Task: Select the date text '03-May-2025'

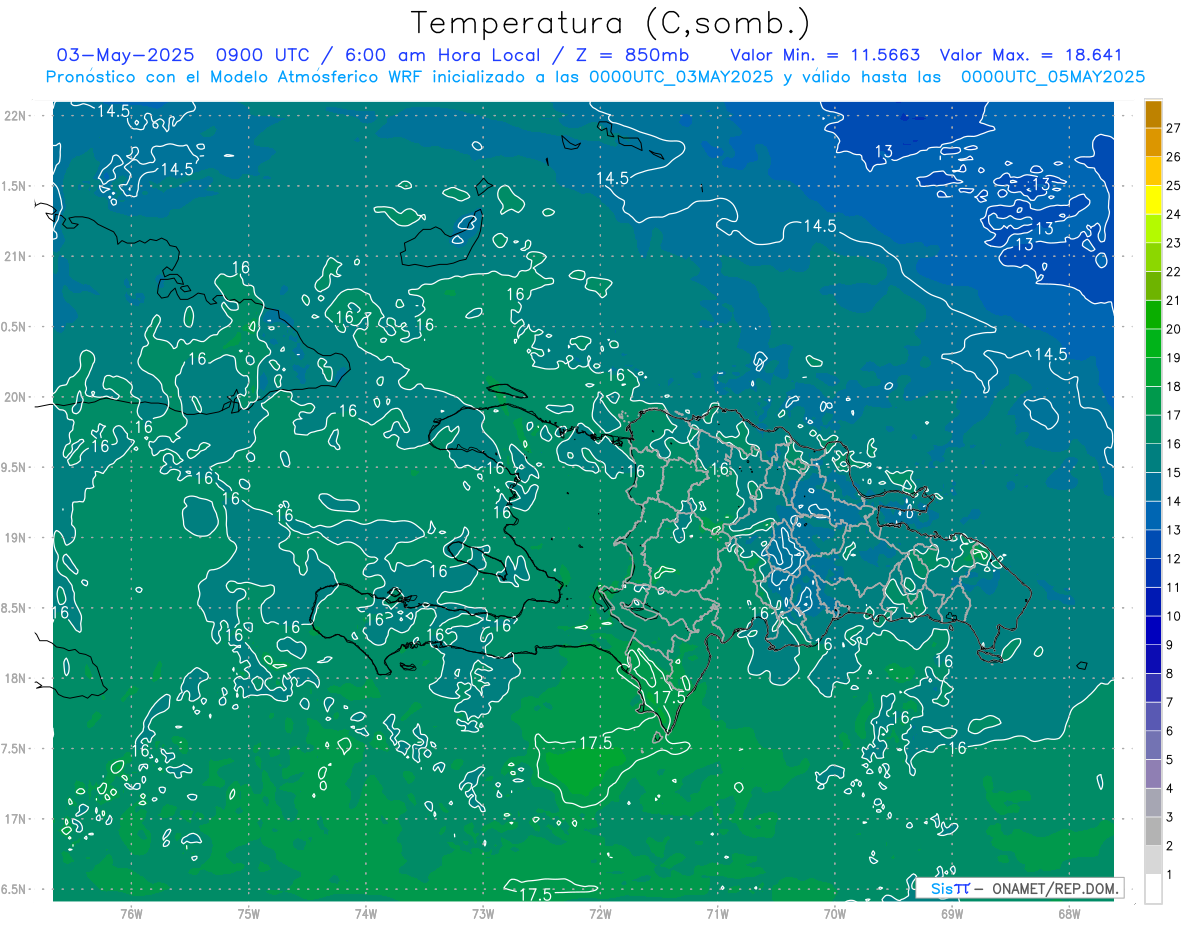Action: pyautogui.click(x=126, y=55)
